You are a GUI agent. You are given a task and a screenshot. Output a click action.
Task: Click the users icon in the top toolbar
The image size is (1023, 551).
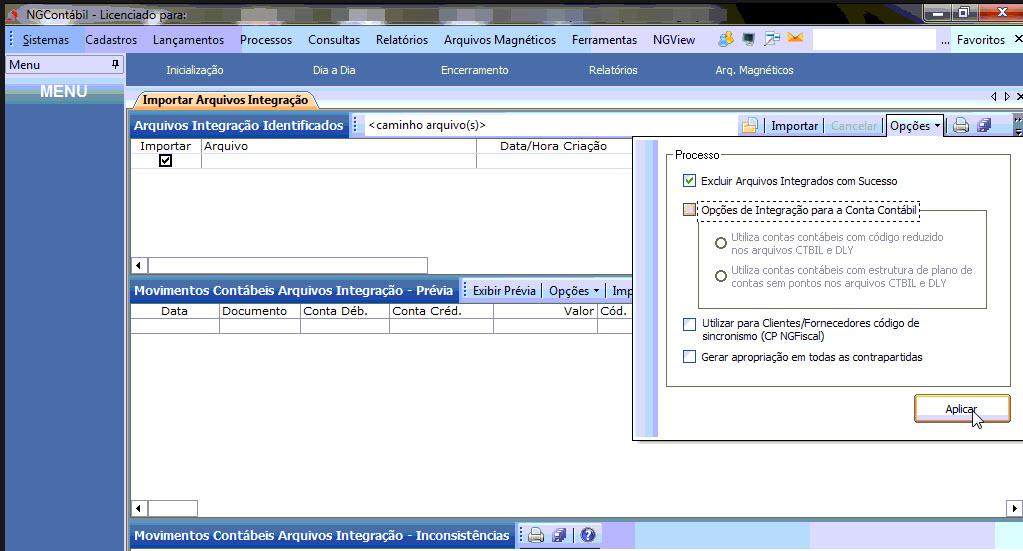[x=725, y=39]
